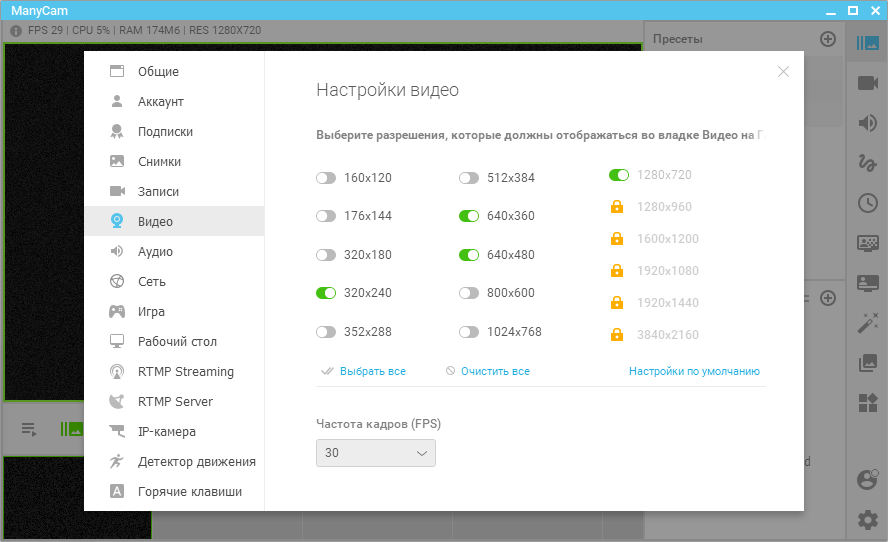Toggle the 1024x768 resolution switch
Viewport: 888px width, 542px height.
(469, 332)
